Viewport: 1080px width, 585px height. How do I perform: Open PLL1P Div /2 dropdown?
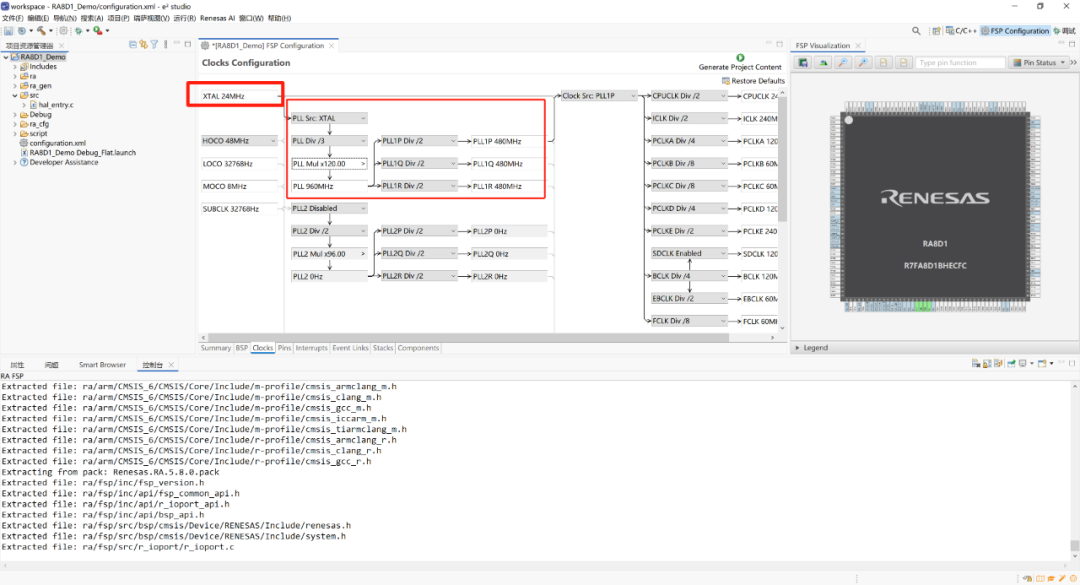(419, 141)
